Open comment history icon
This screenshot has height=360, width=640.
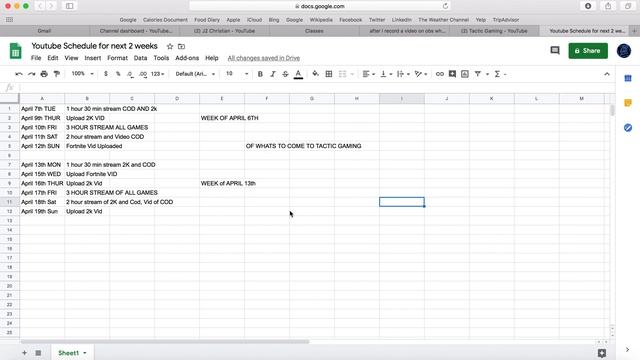point(555,51)
